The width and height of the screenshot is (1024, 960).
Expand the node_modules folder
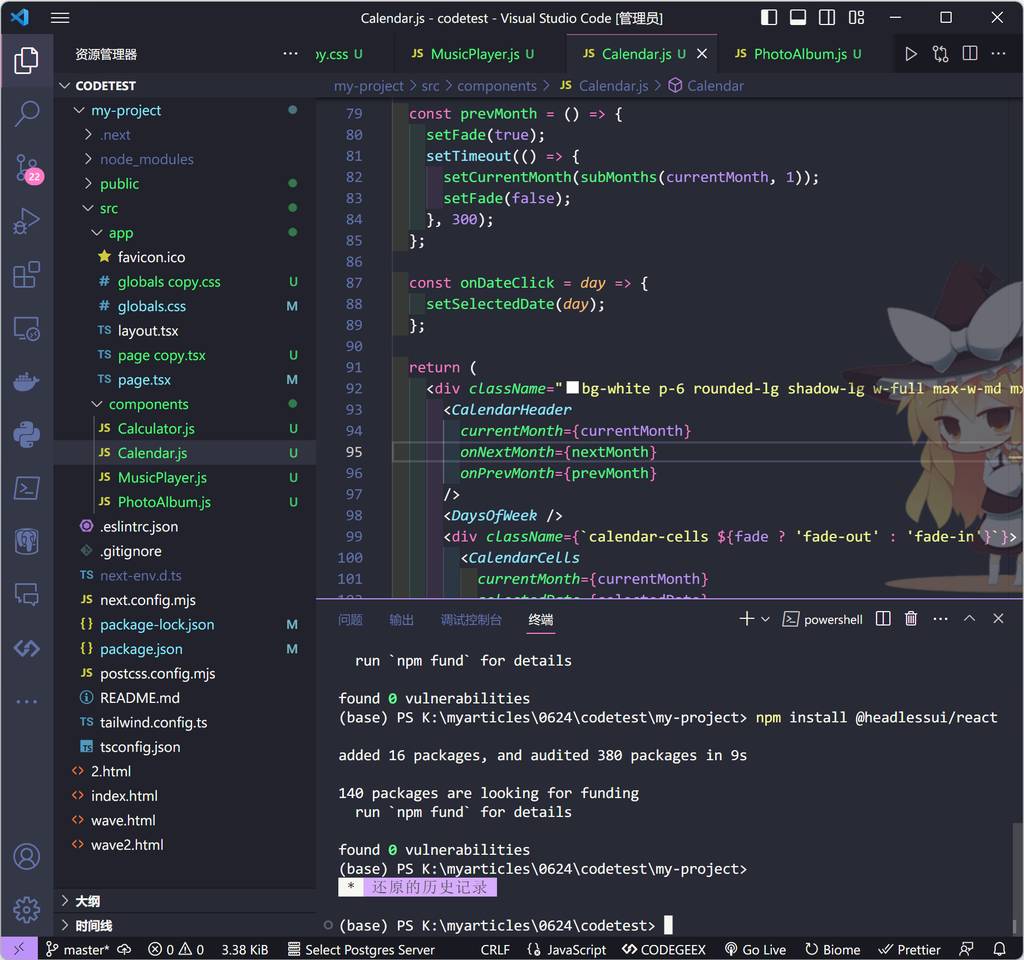click(x=146, y=159)
